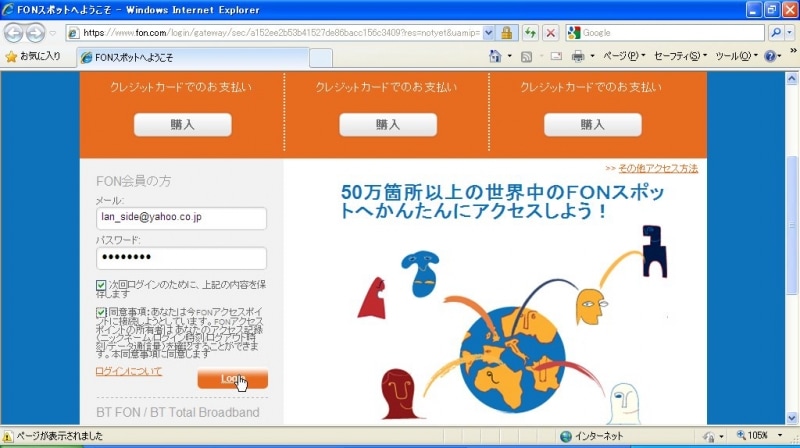
Task: Click the scrollbar down arrow
Action: coord(792,418)
